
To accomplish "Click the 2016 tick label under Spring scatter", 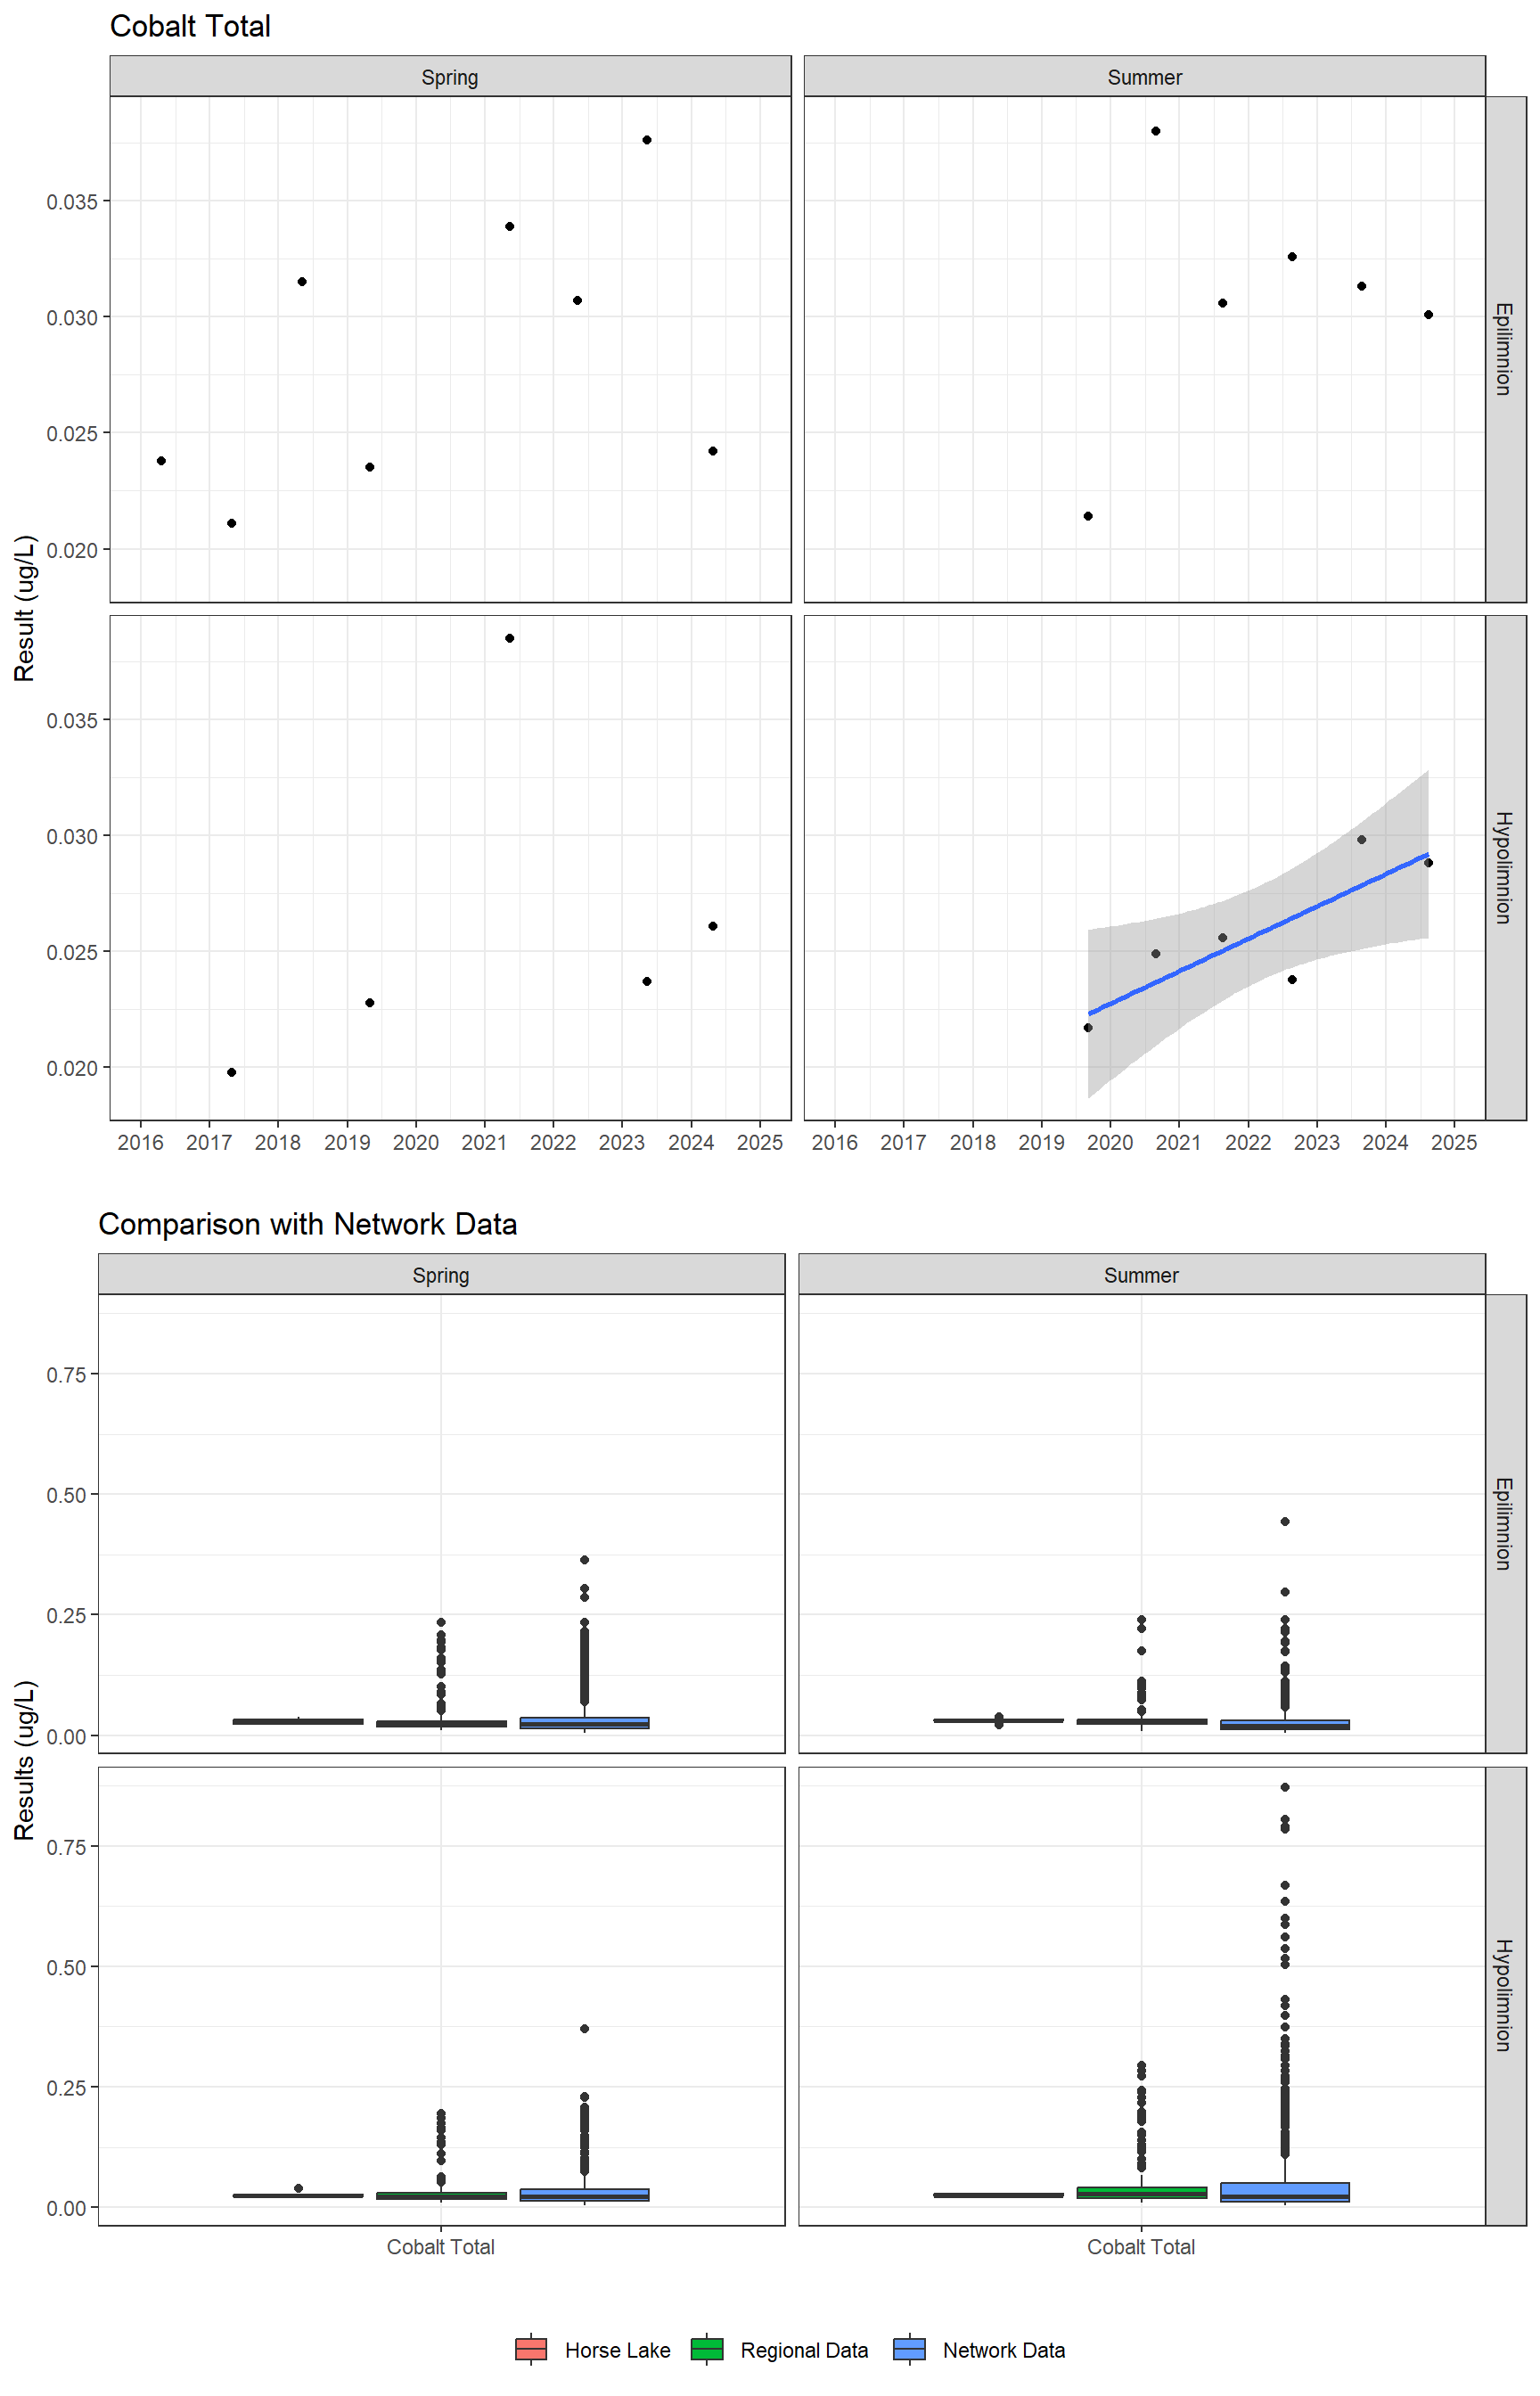I will tap(140, 1142).
